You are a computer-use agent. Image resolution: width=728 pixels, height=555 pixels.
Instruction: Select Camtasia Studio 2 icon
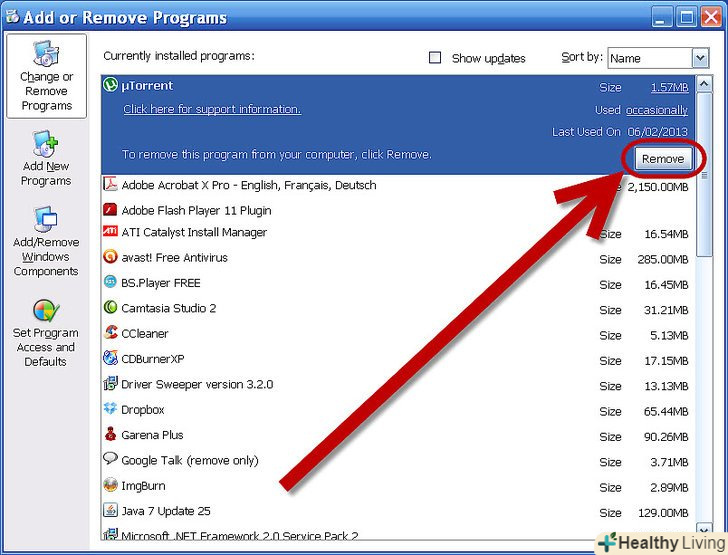click(x=110, y=307)
